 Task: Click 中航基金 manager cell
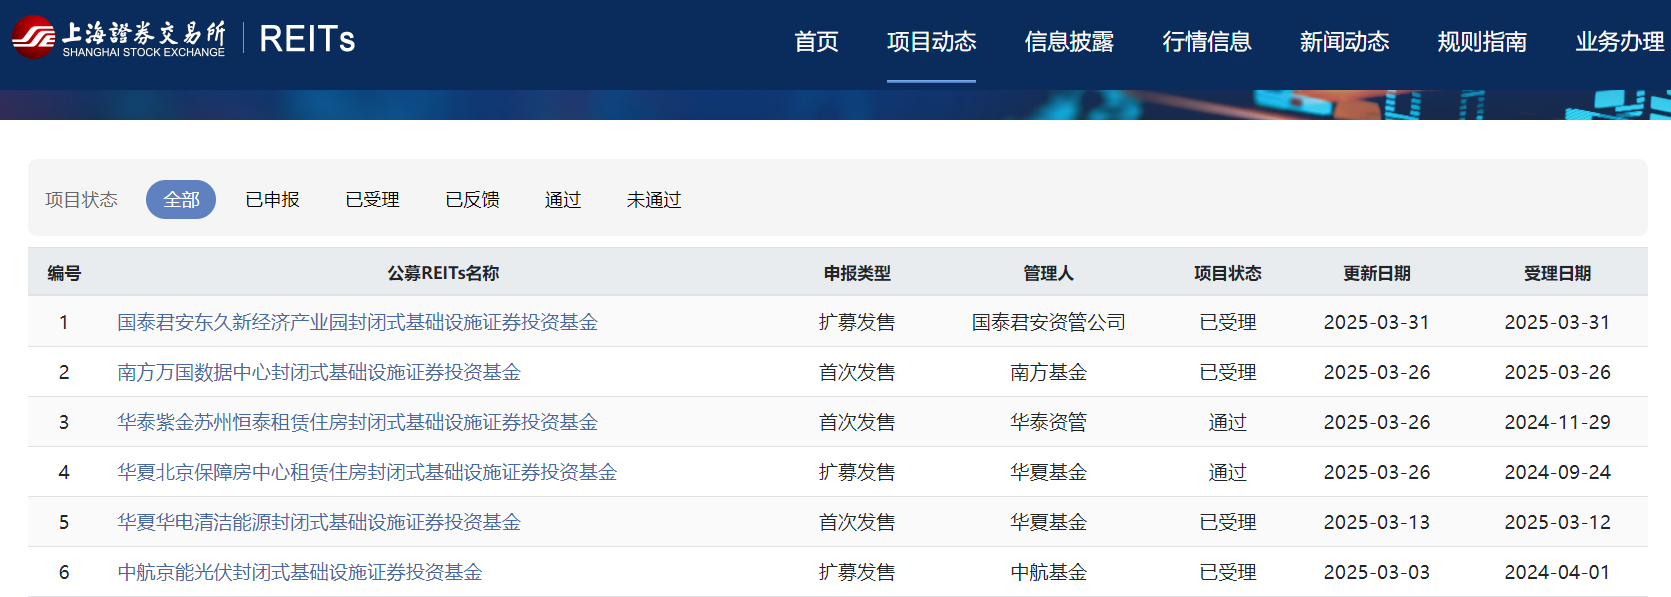click(1048, 572)
